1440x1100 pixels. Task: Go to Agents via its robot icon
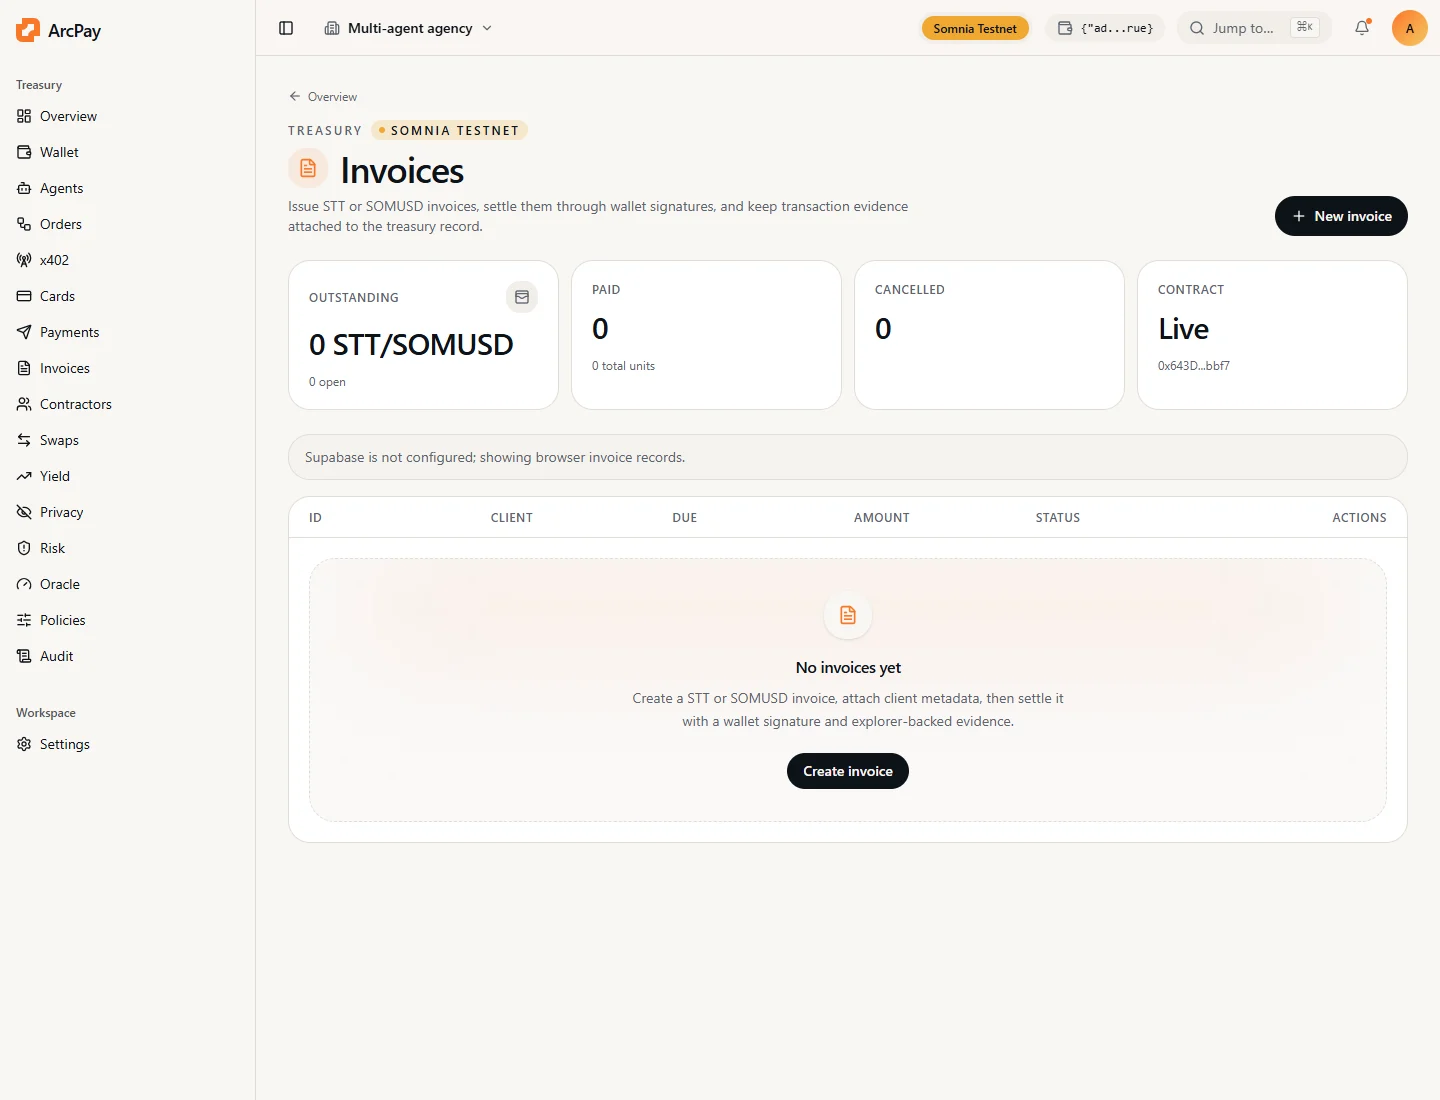24,188
